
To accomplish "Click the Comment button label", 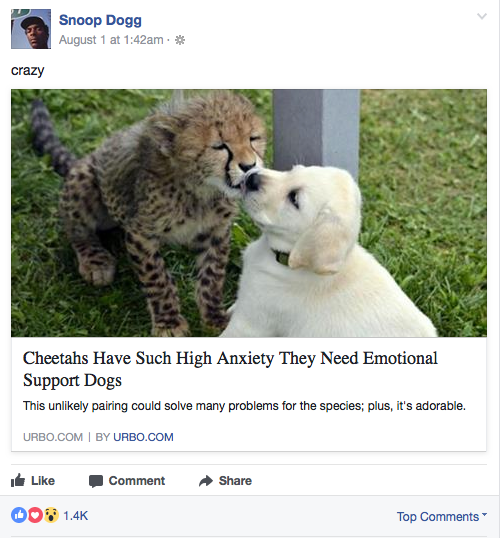I will click(x=137, y=481).
